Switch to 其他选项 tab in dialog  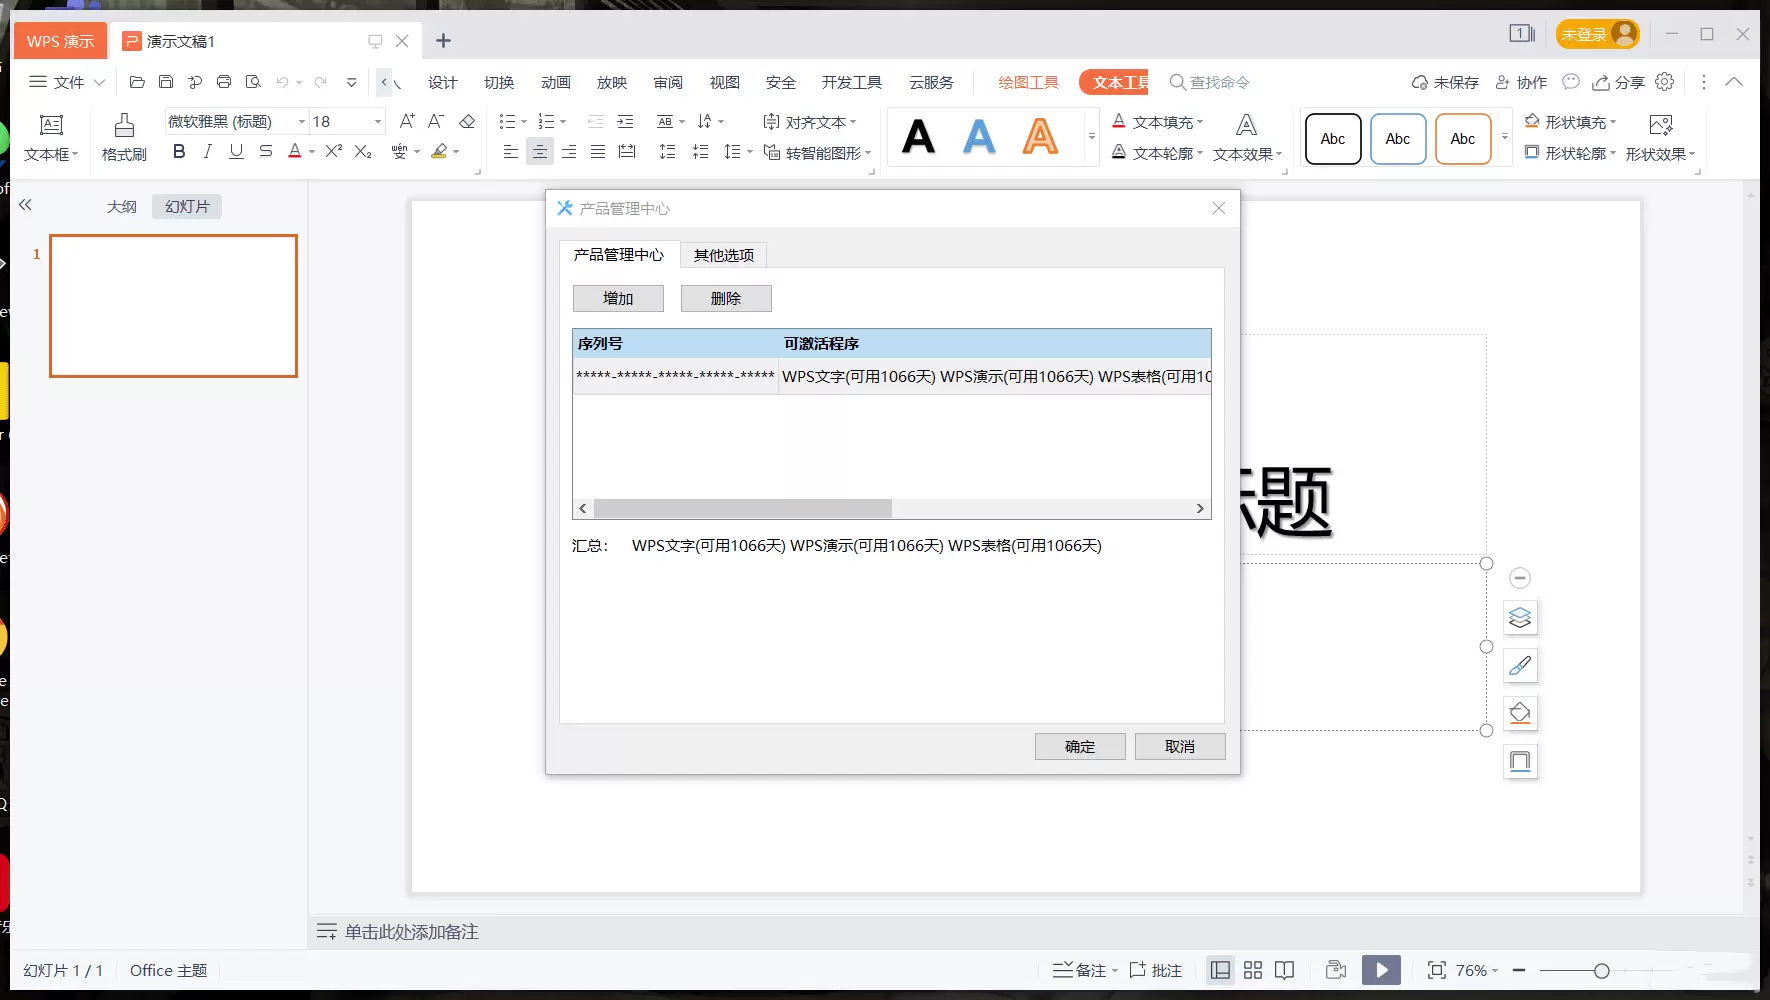pos(724,255)
